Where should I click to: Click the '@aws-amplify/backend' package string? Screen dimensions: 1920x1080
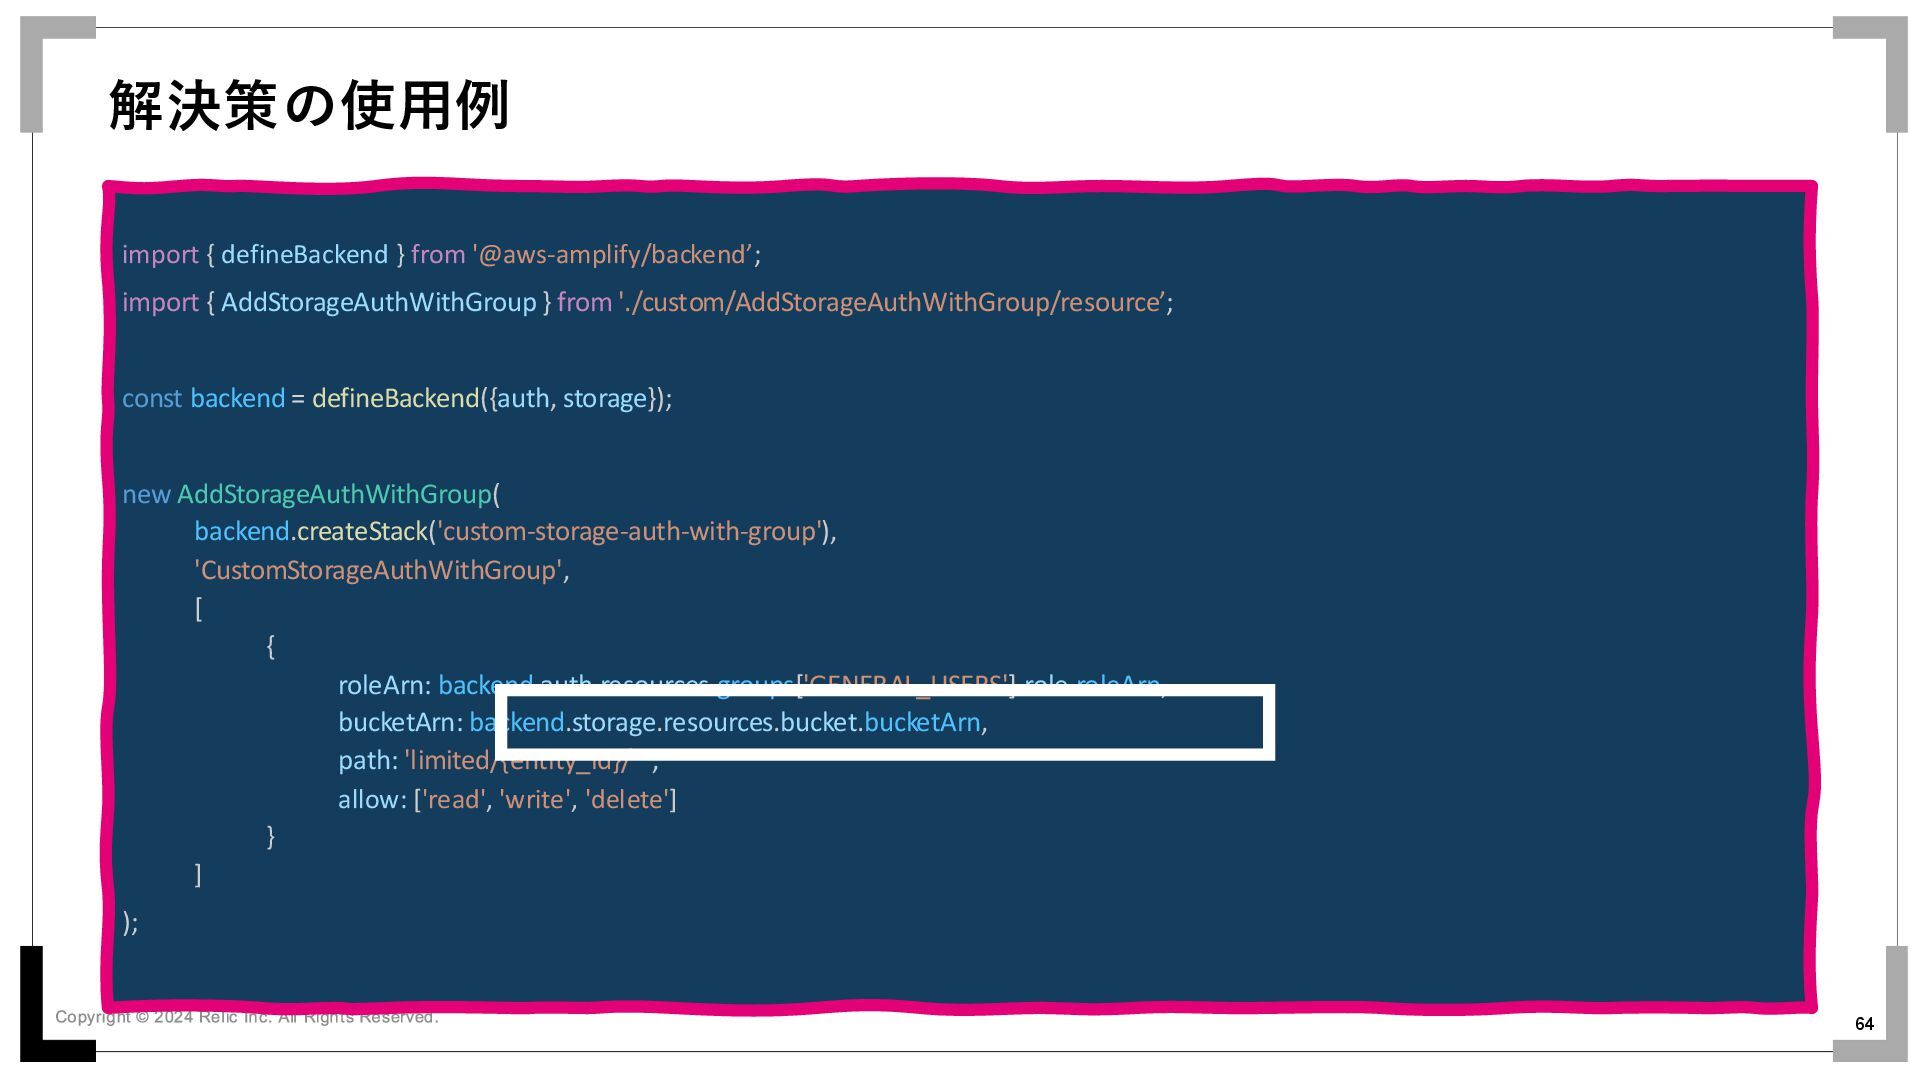click(614, 254)
